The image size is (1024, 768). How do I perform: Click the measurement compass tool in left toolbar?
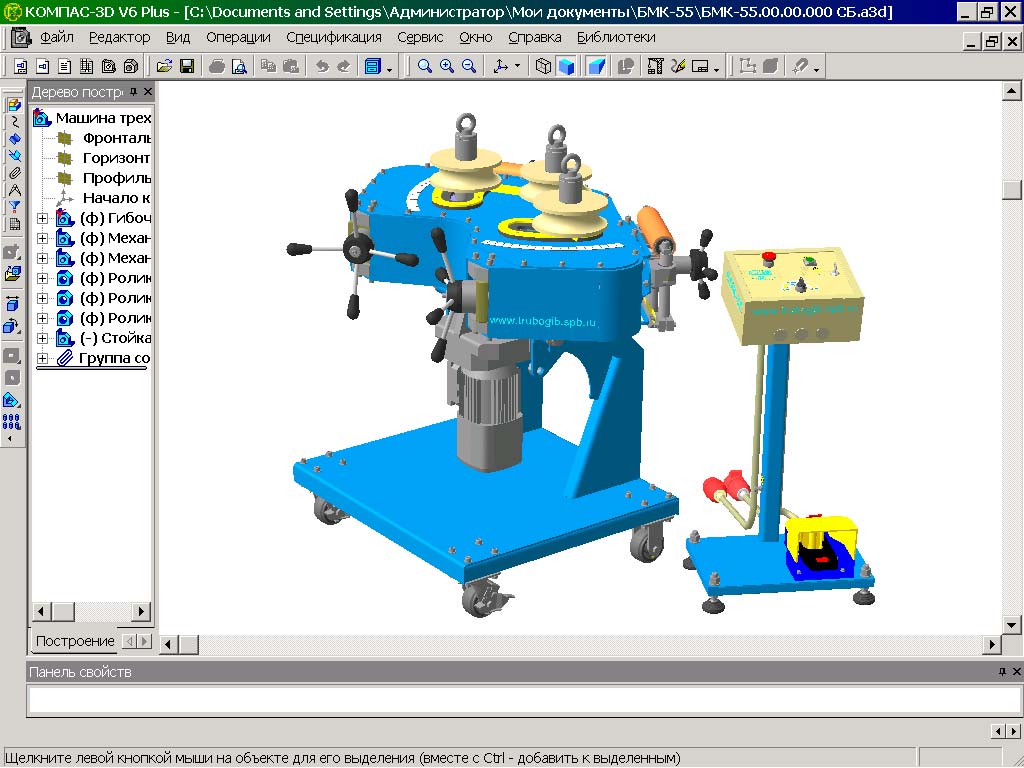point(14,190)
